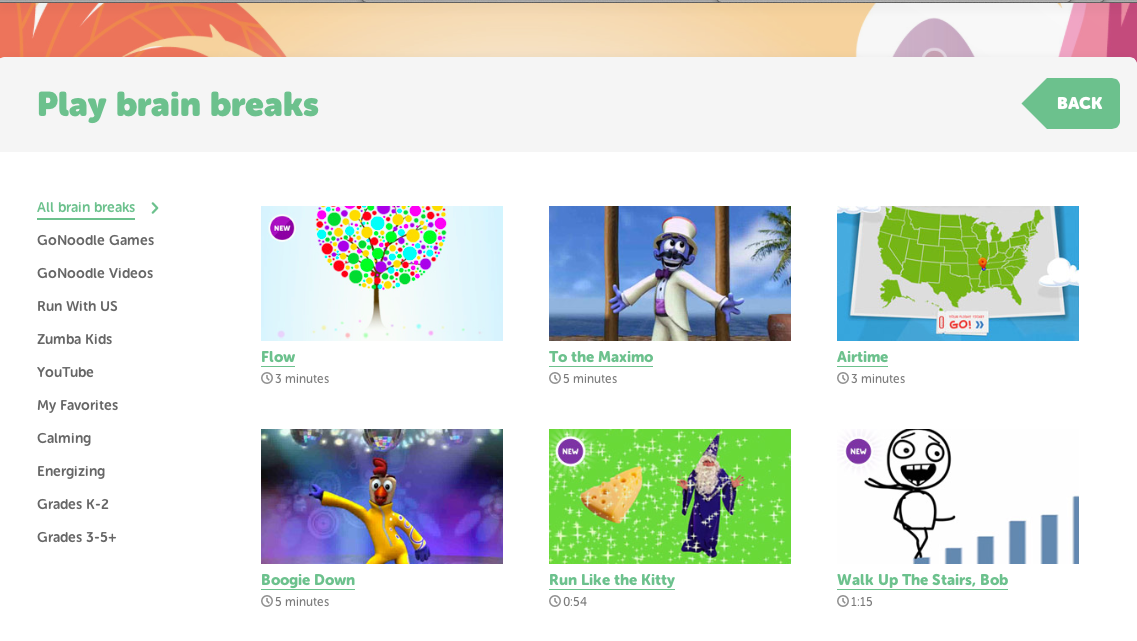
Task: Filter by Calming brain breaks
Action: pyautogui.click(x=64, y=438)
